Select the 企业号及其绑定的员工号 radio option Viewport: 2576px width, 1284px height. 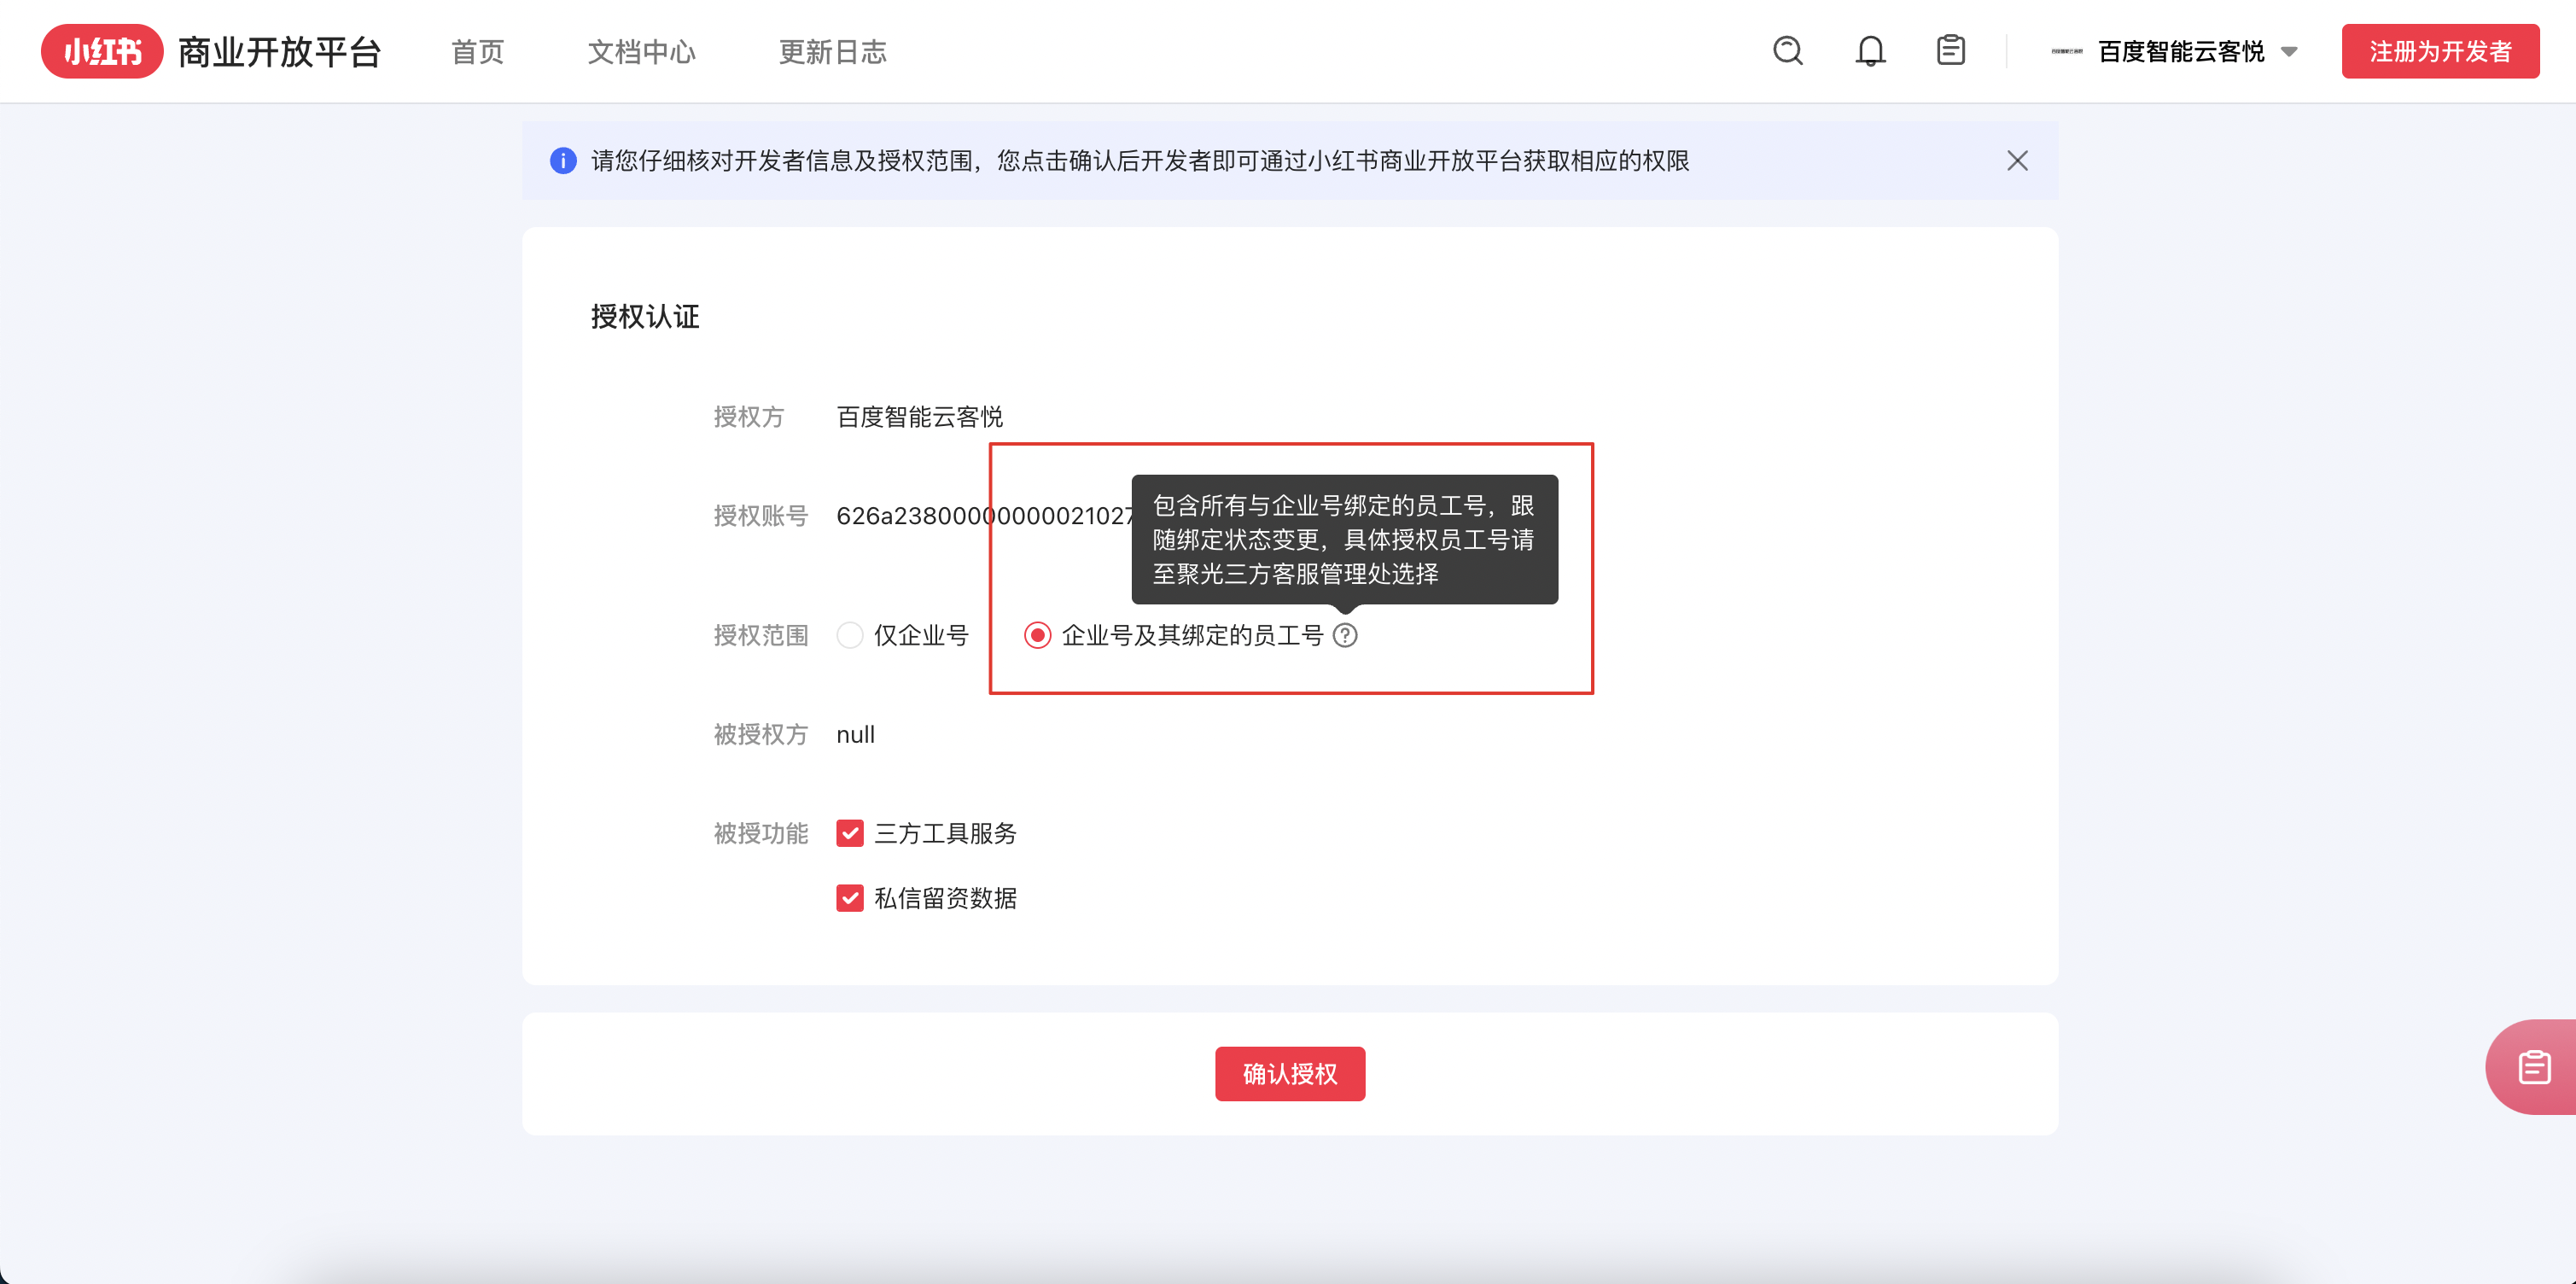point(1037,635)
